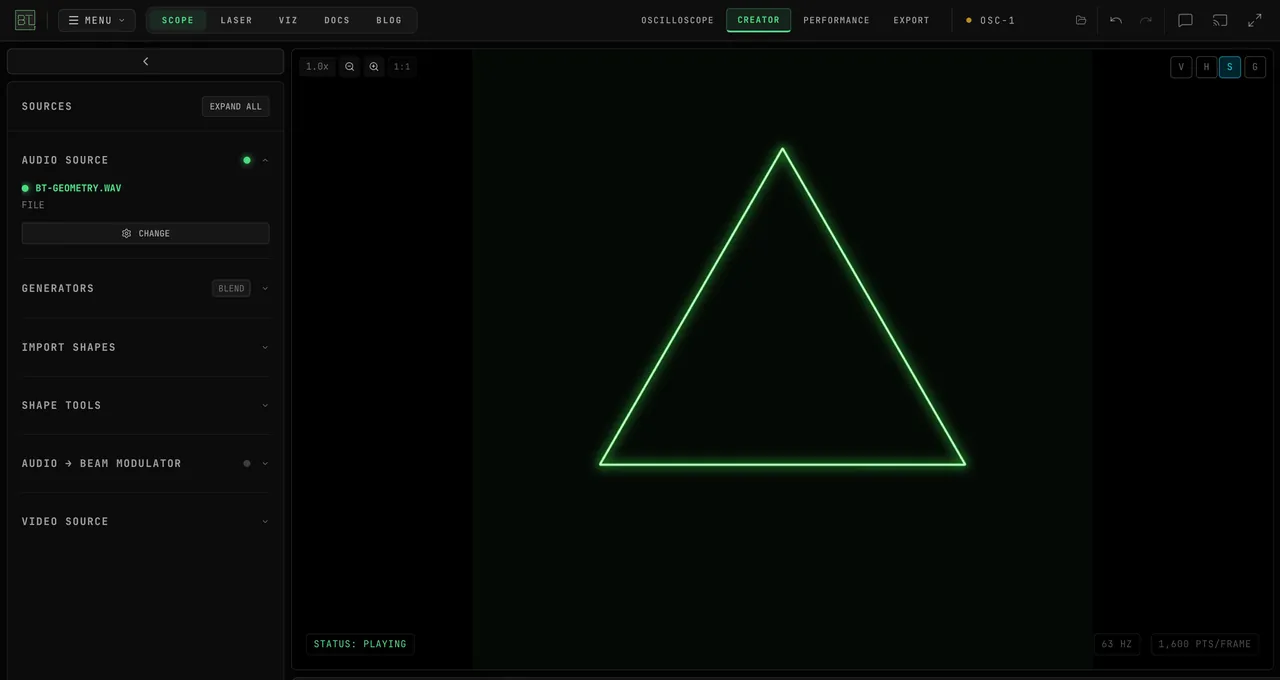Open the EXPORT section

912,20
